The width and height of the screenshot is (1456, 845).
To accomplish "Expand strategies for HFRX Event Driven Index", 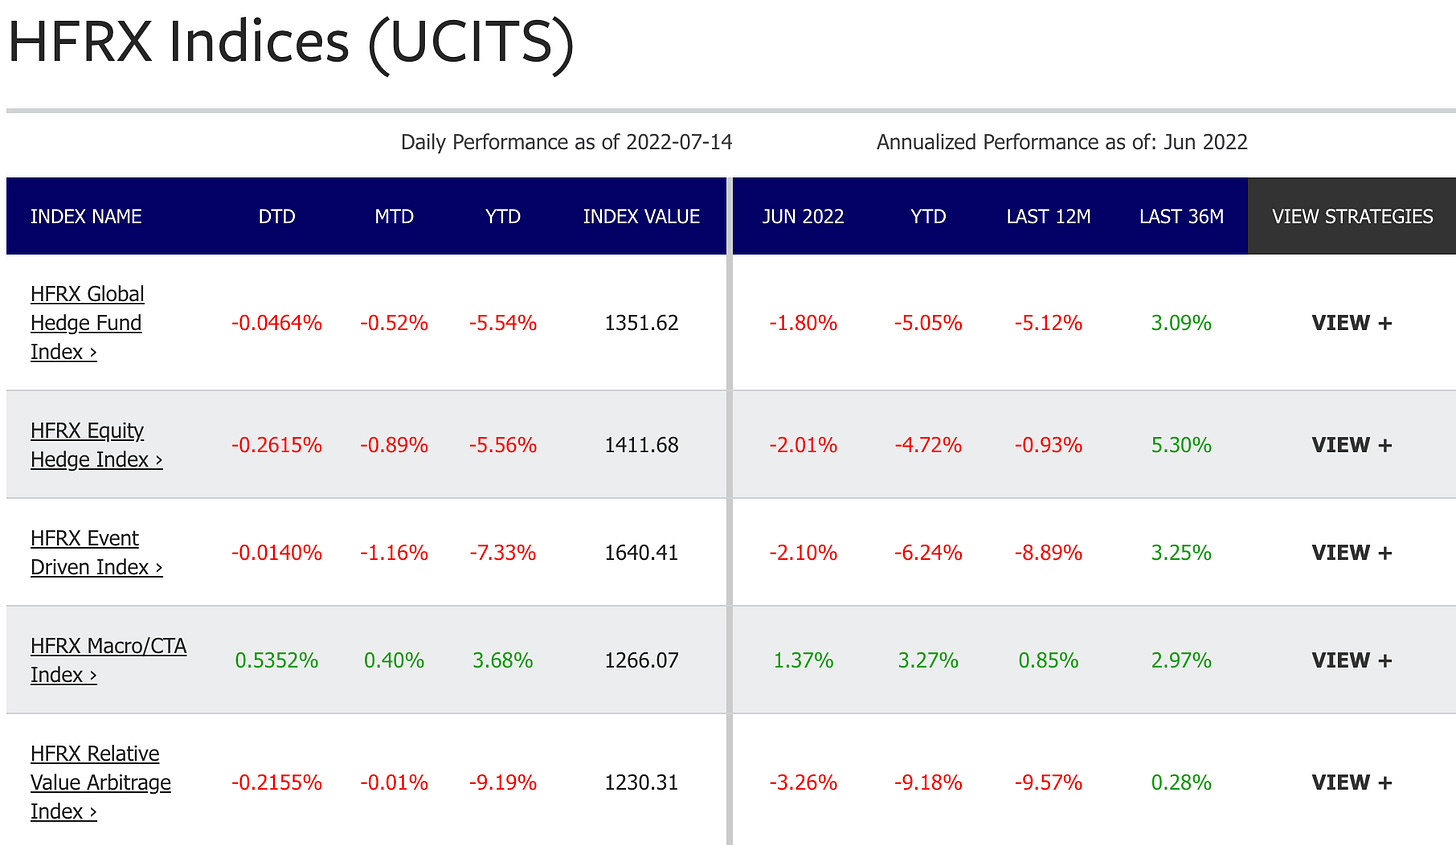I will pos(1351,552).
